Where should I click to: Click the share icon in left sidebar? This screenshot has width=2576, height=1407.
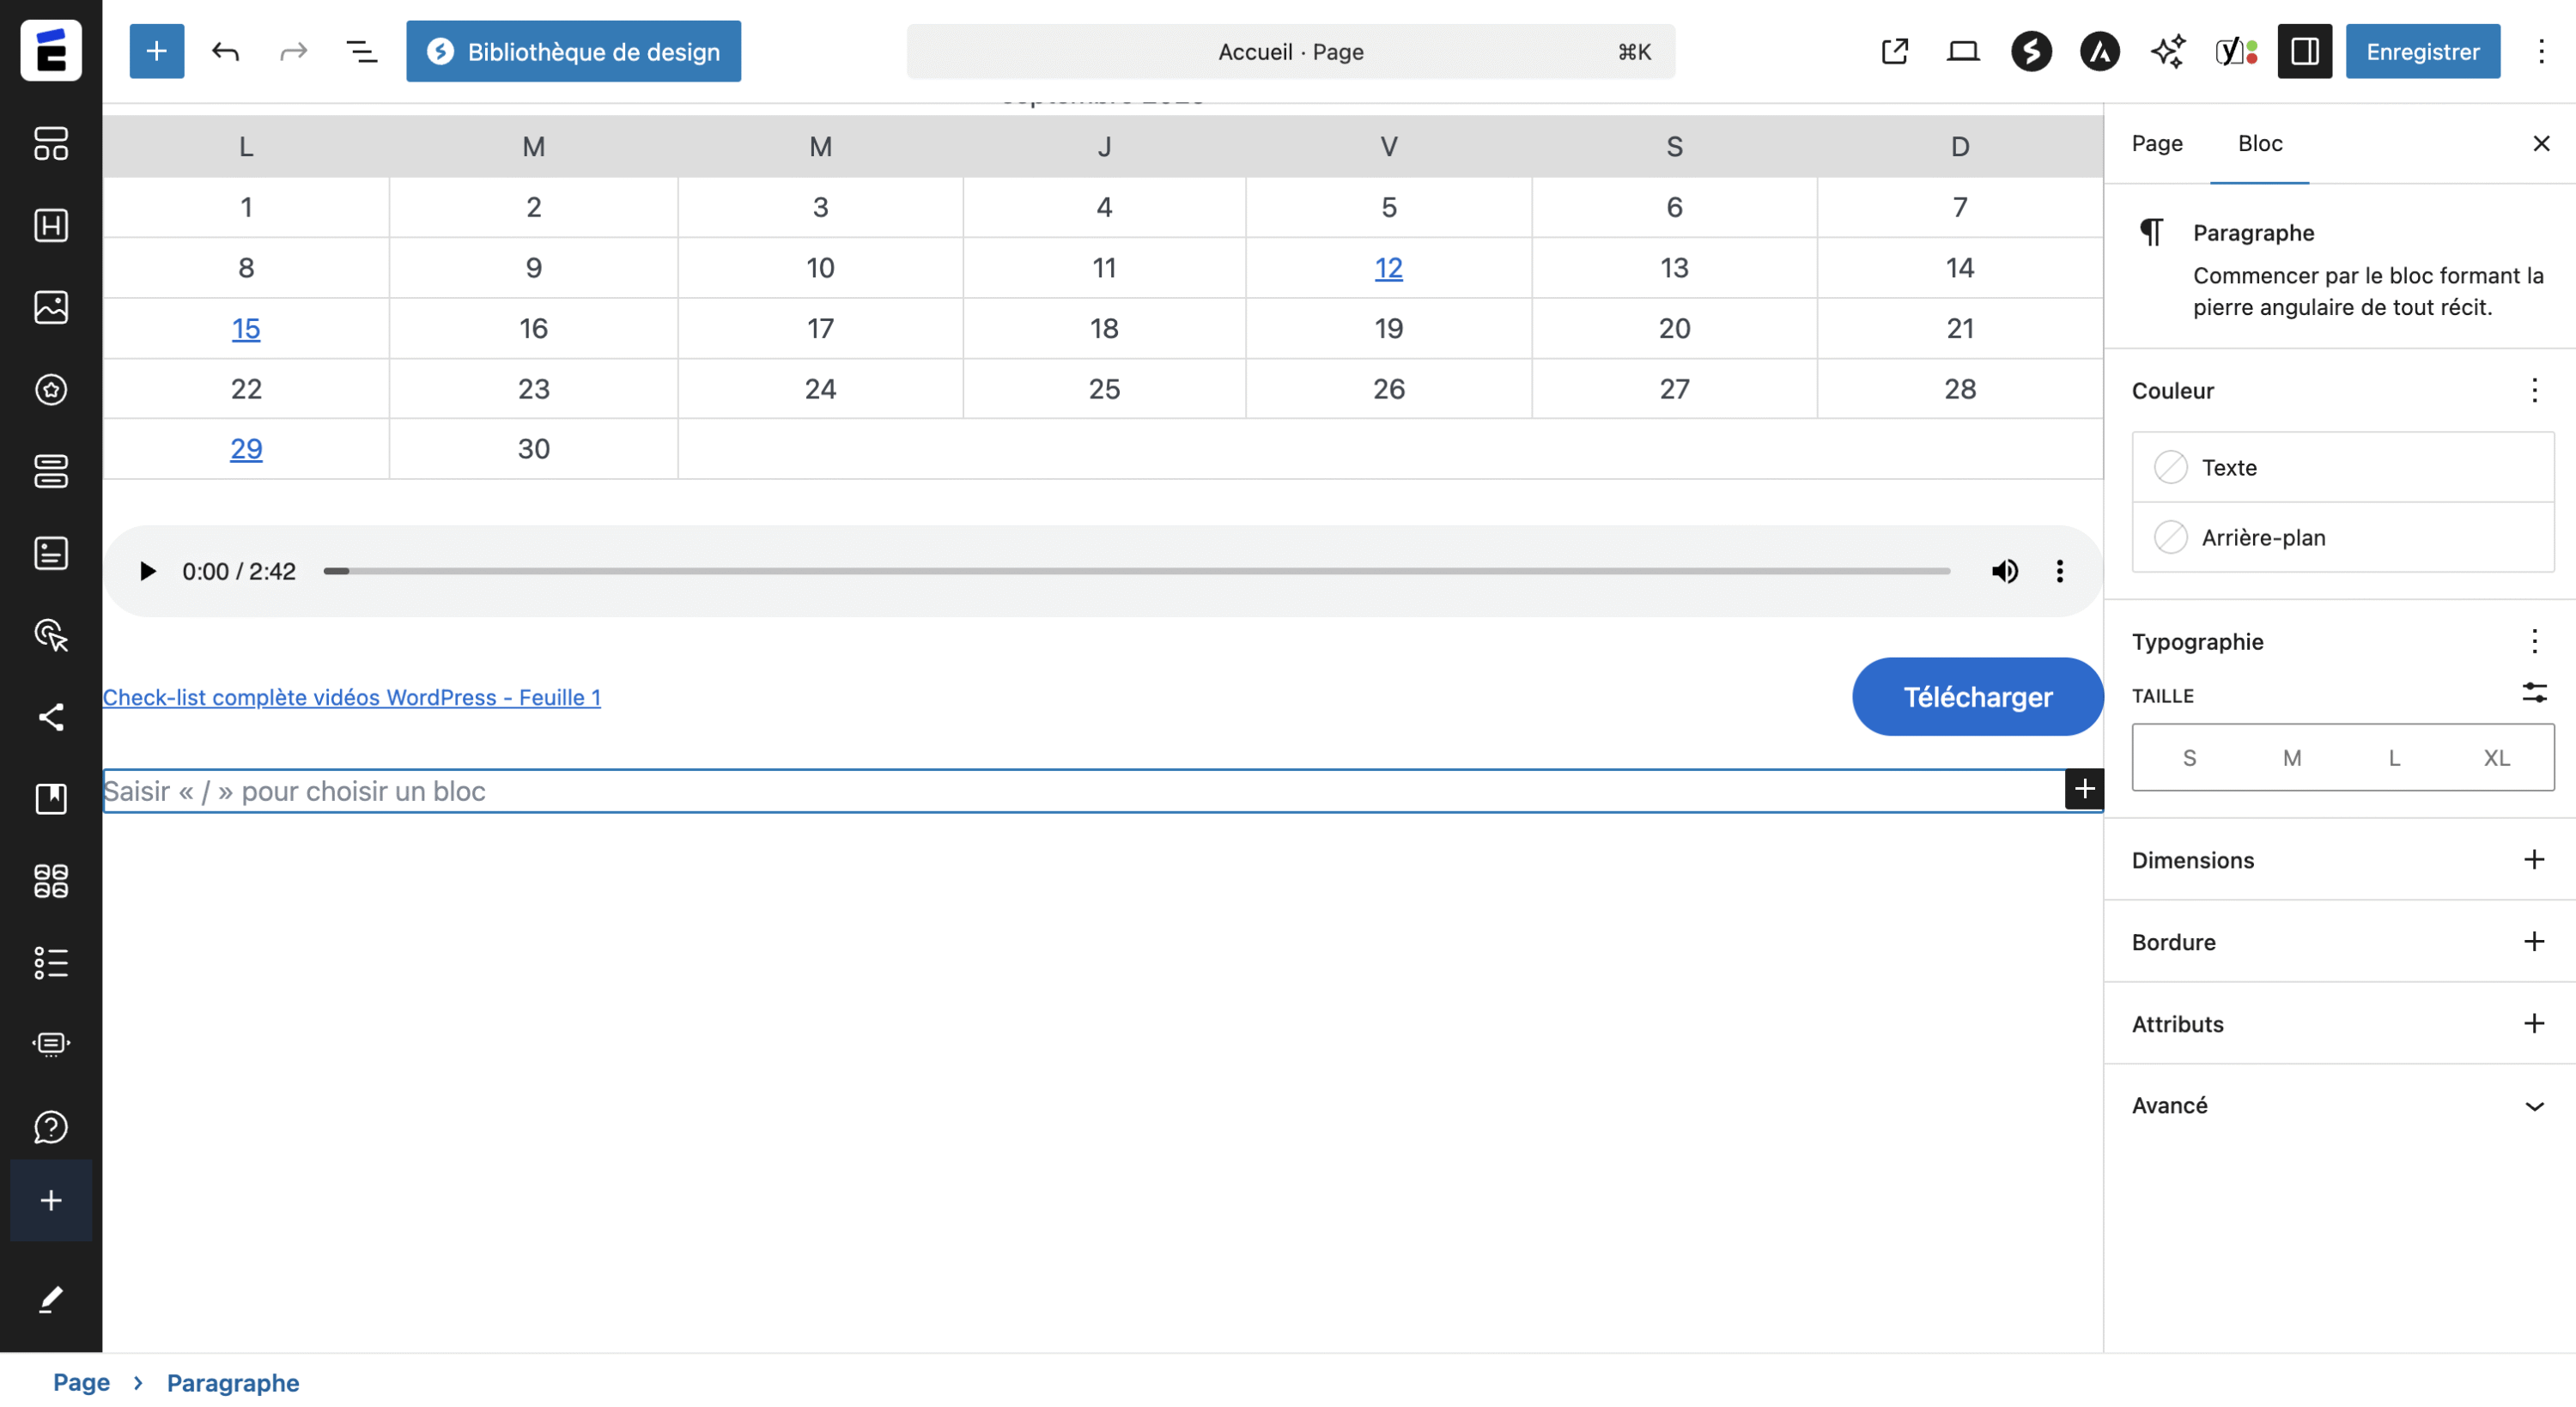pos(51,717)
